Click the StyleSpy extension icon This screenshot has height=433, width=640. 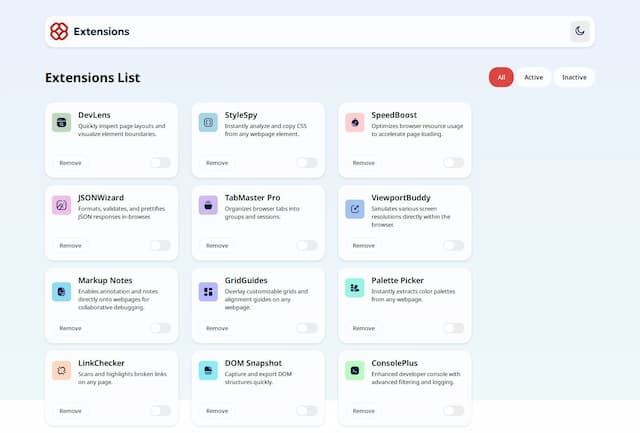coord(208,123)
